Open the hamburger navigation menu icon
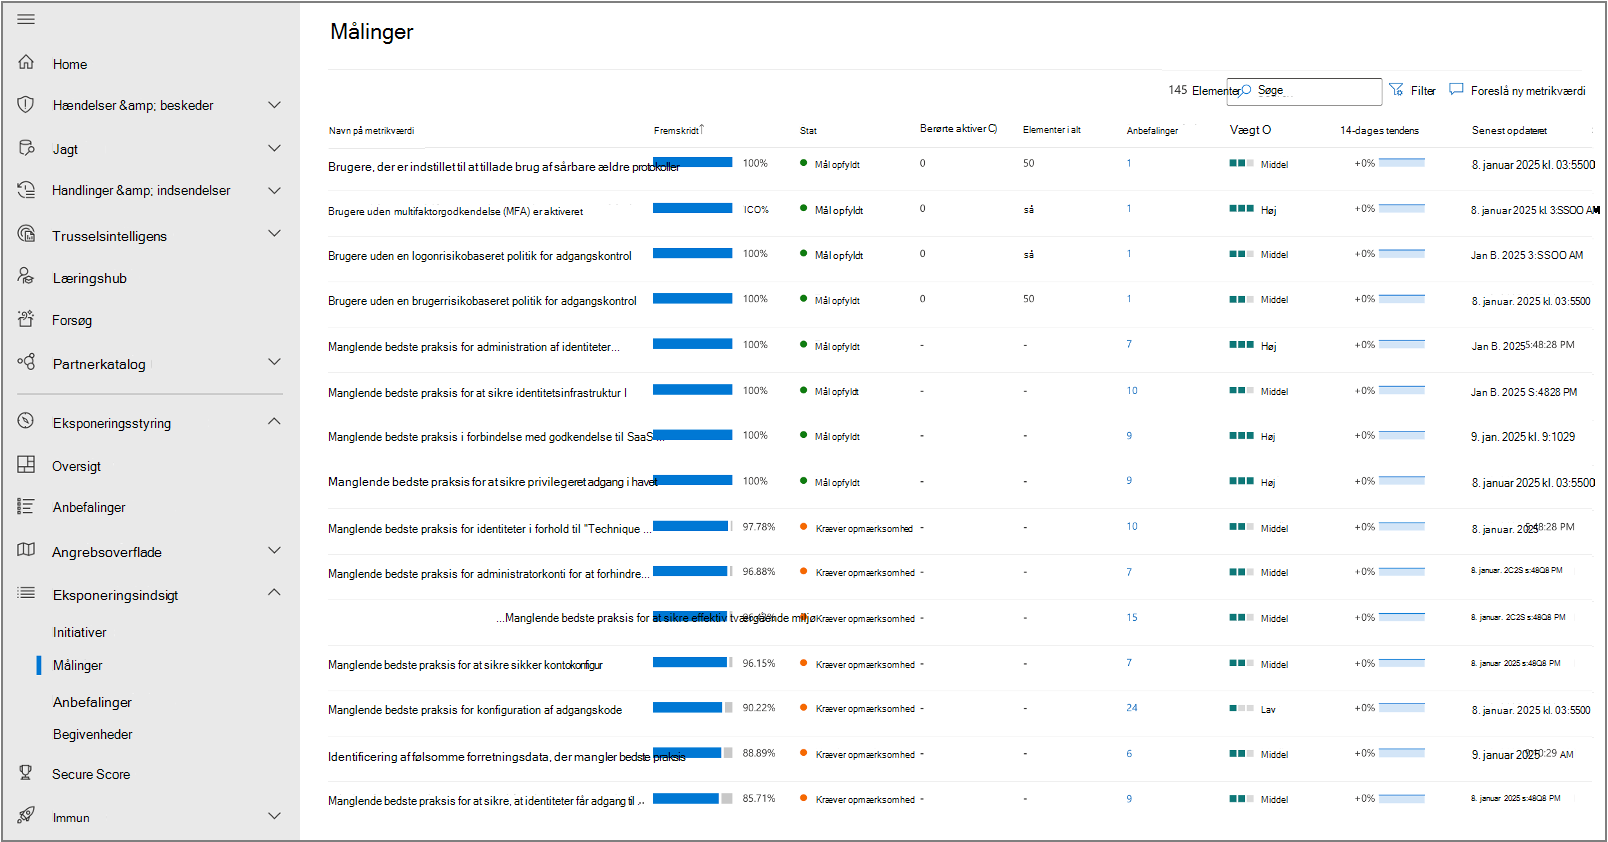This screenshot has height=842, width=1608. click(26, 19)
